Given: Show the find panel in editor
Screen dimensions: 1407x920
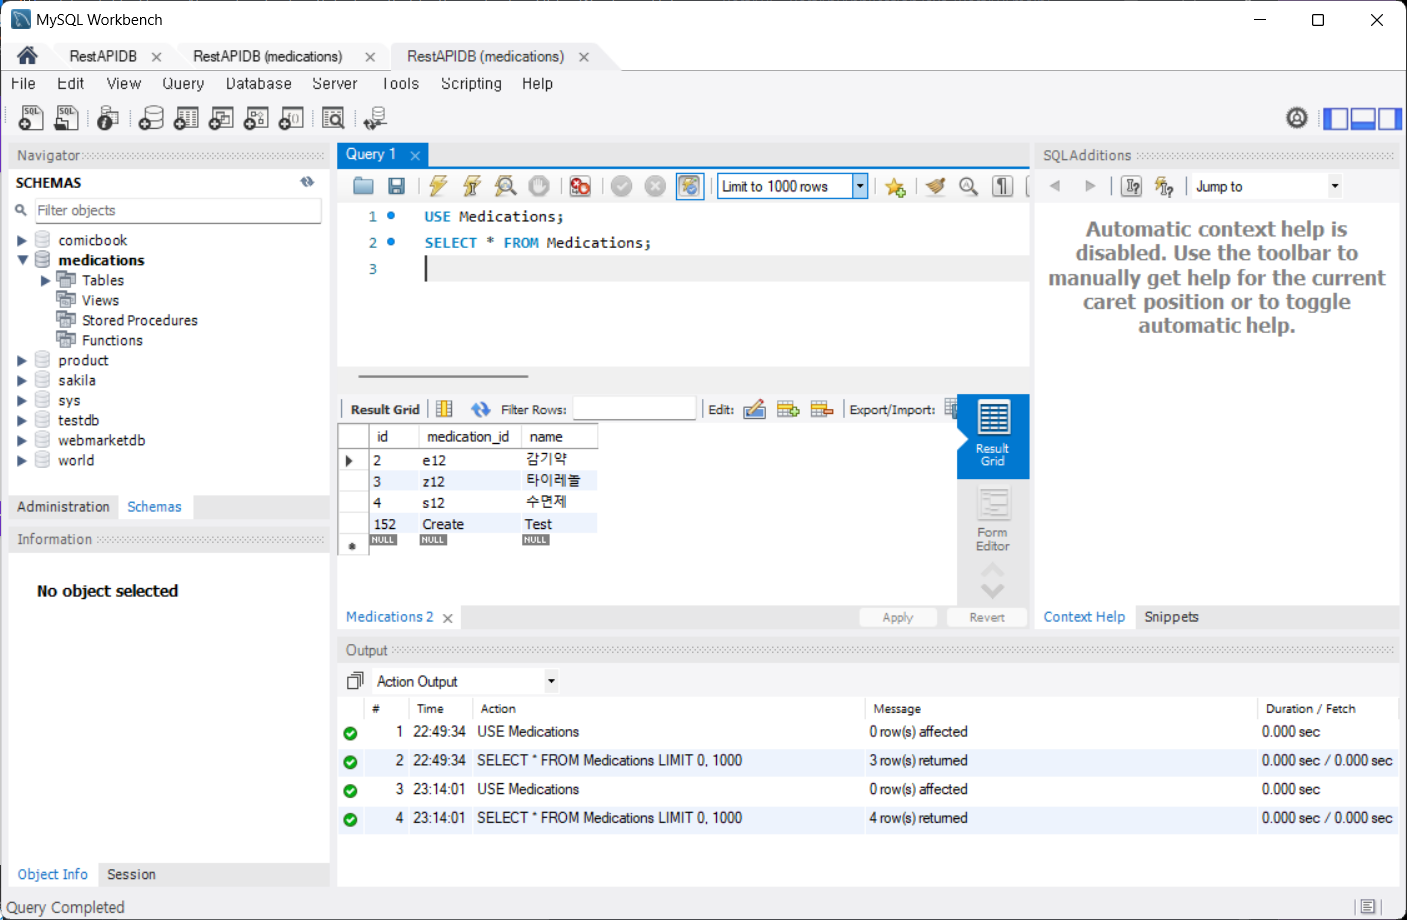Looking at the screenshot, I should [968, 186].
